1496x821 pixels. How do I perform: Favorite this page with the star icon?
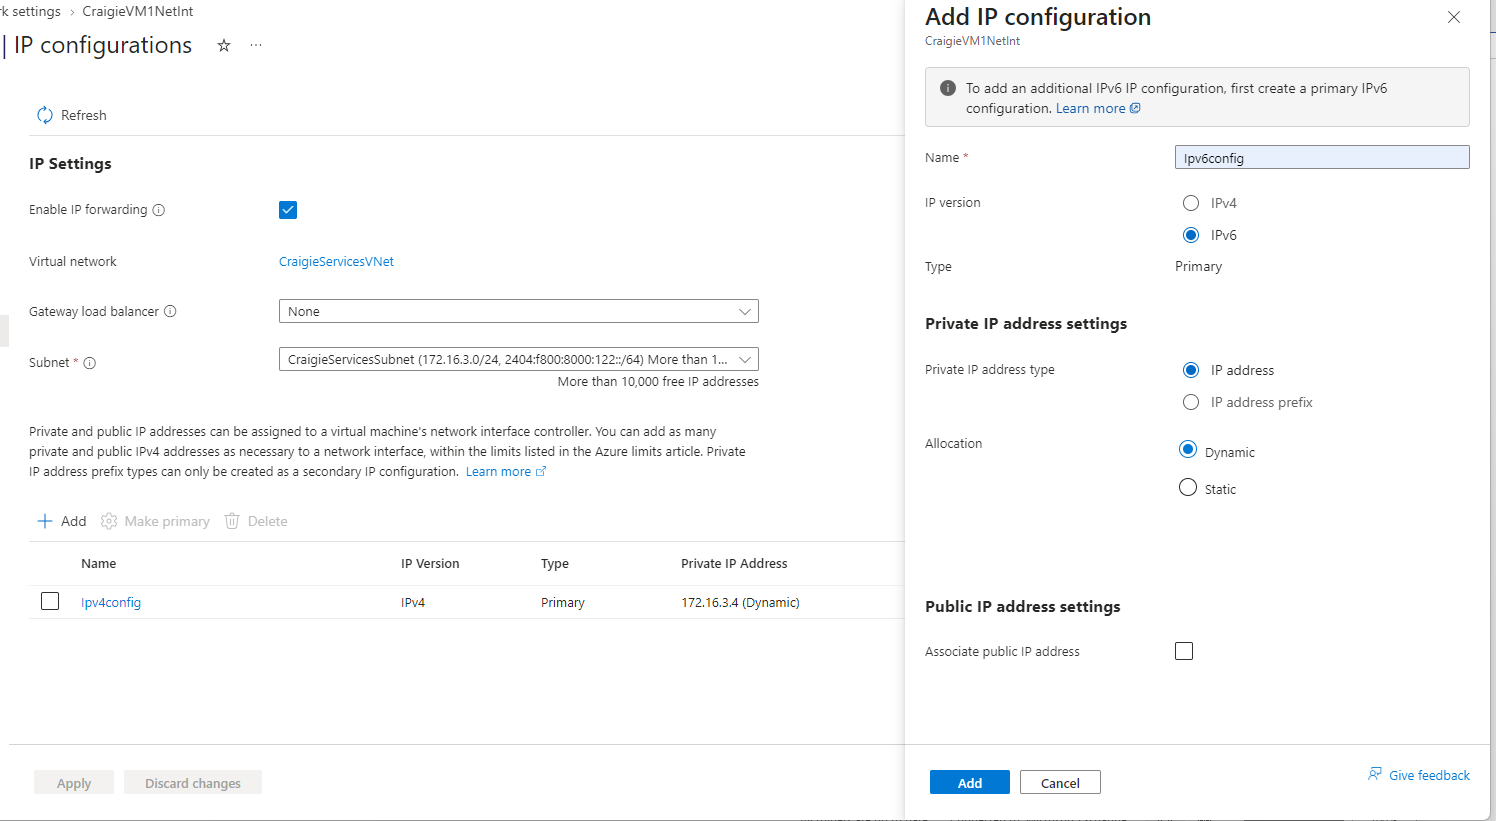click(x=224, y=45)
